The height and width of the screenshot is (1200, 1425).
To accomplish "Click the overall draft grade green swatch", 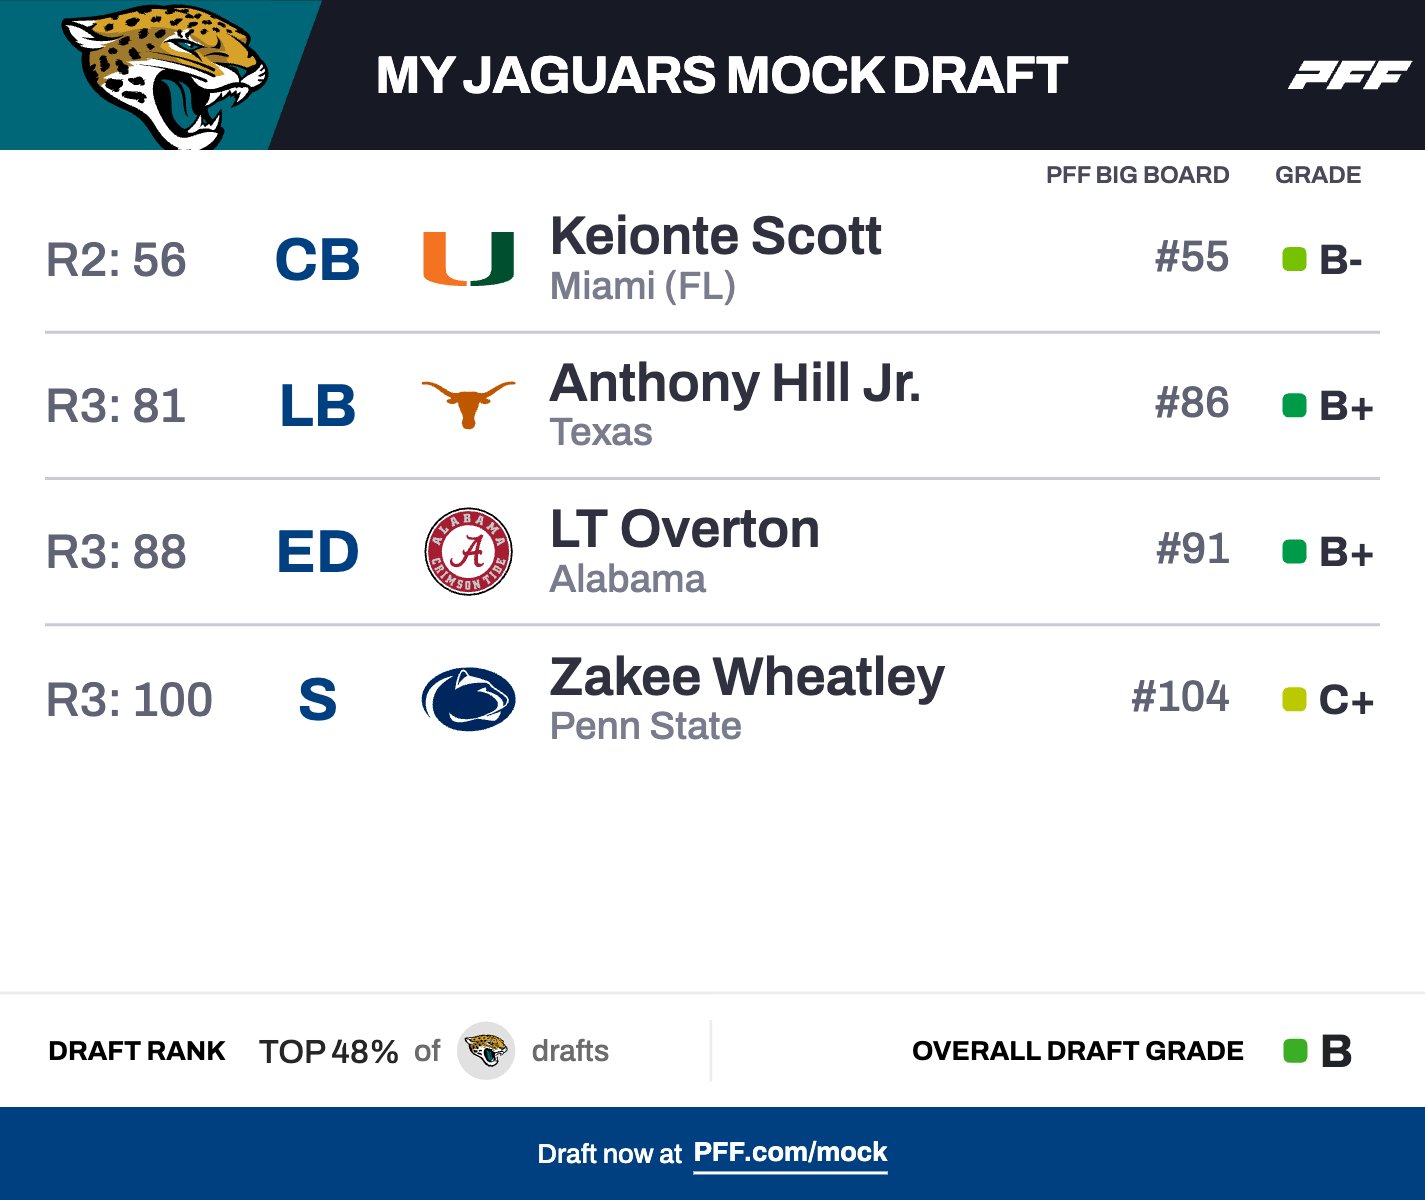I will [1295, 1051].
